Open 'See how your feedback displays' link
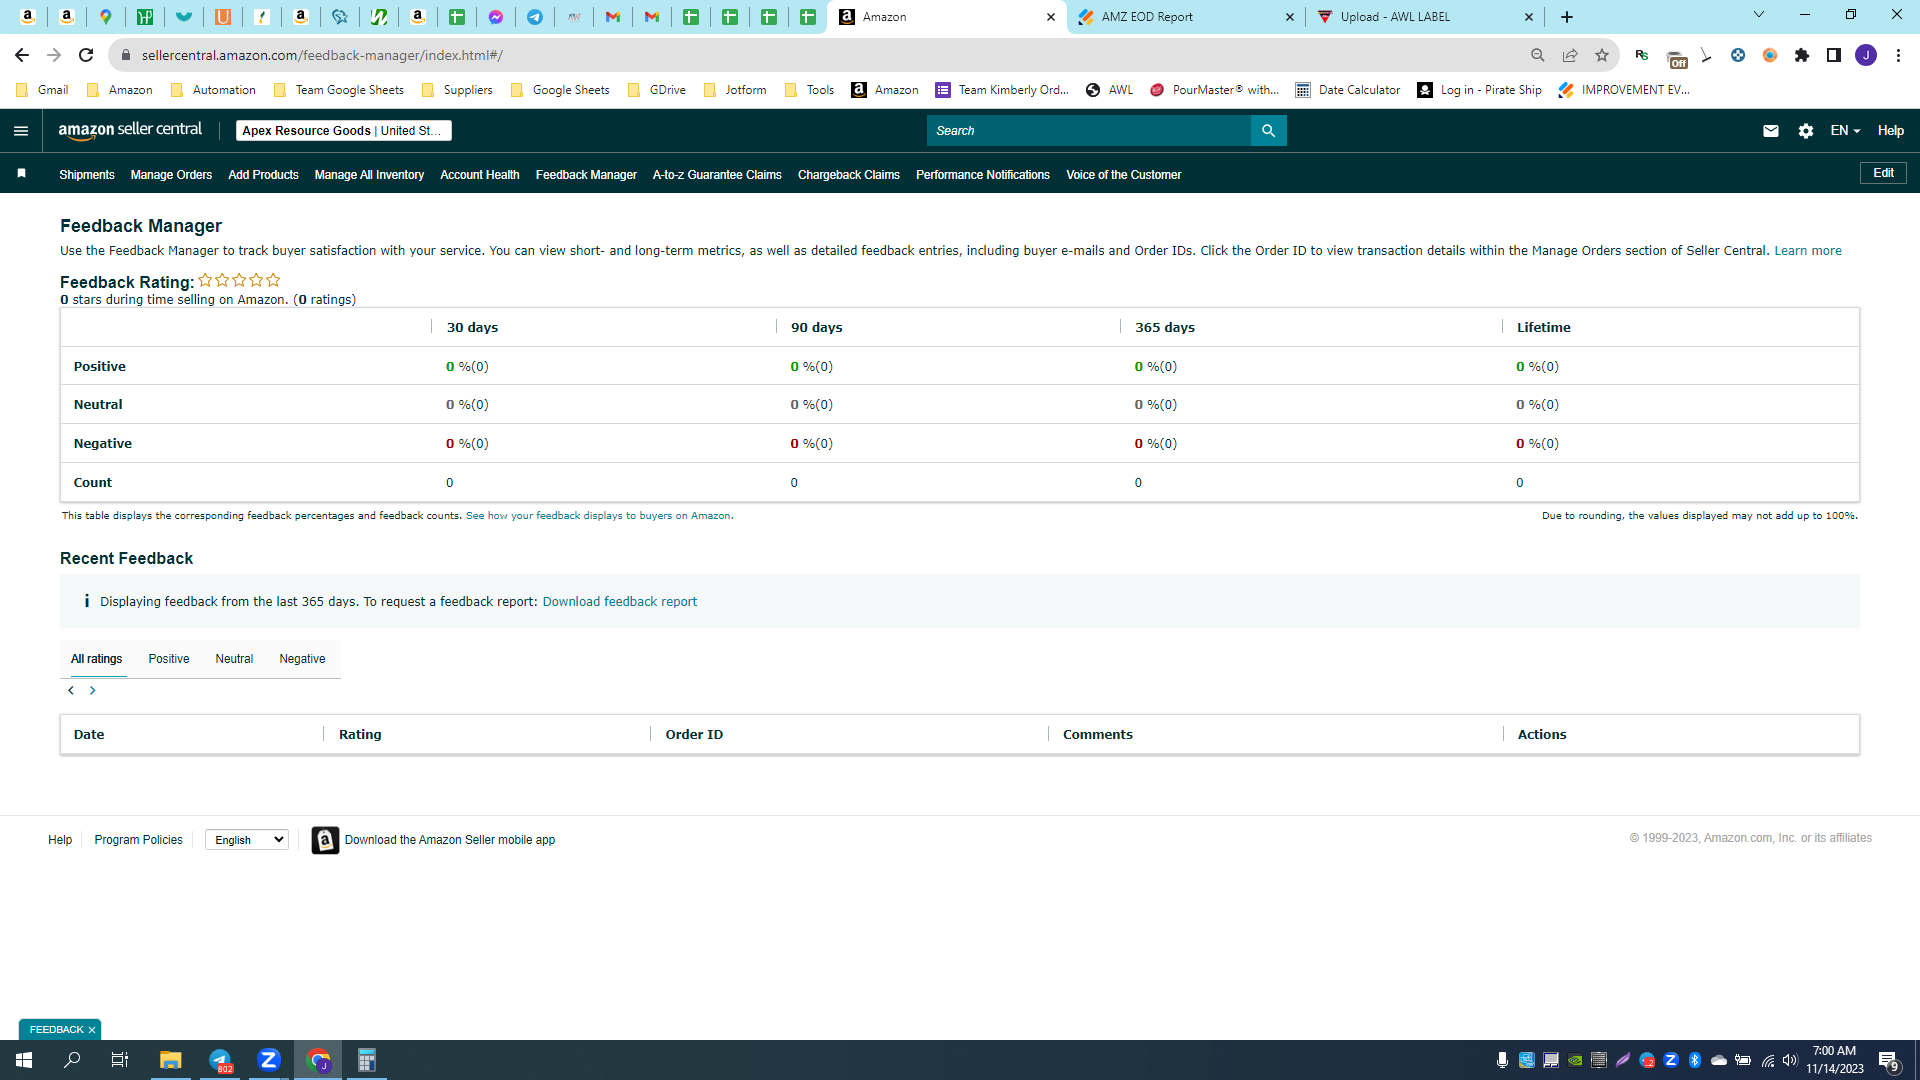Screen dimensions: 1920x1080 click(598, 516)
